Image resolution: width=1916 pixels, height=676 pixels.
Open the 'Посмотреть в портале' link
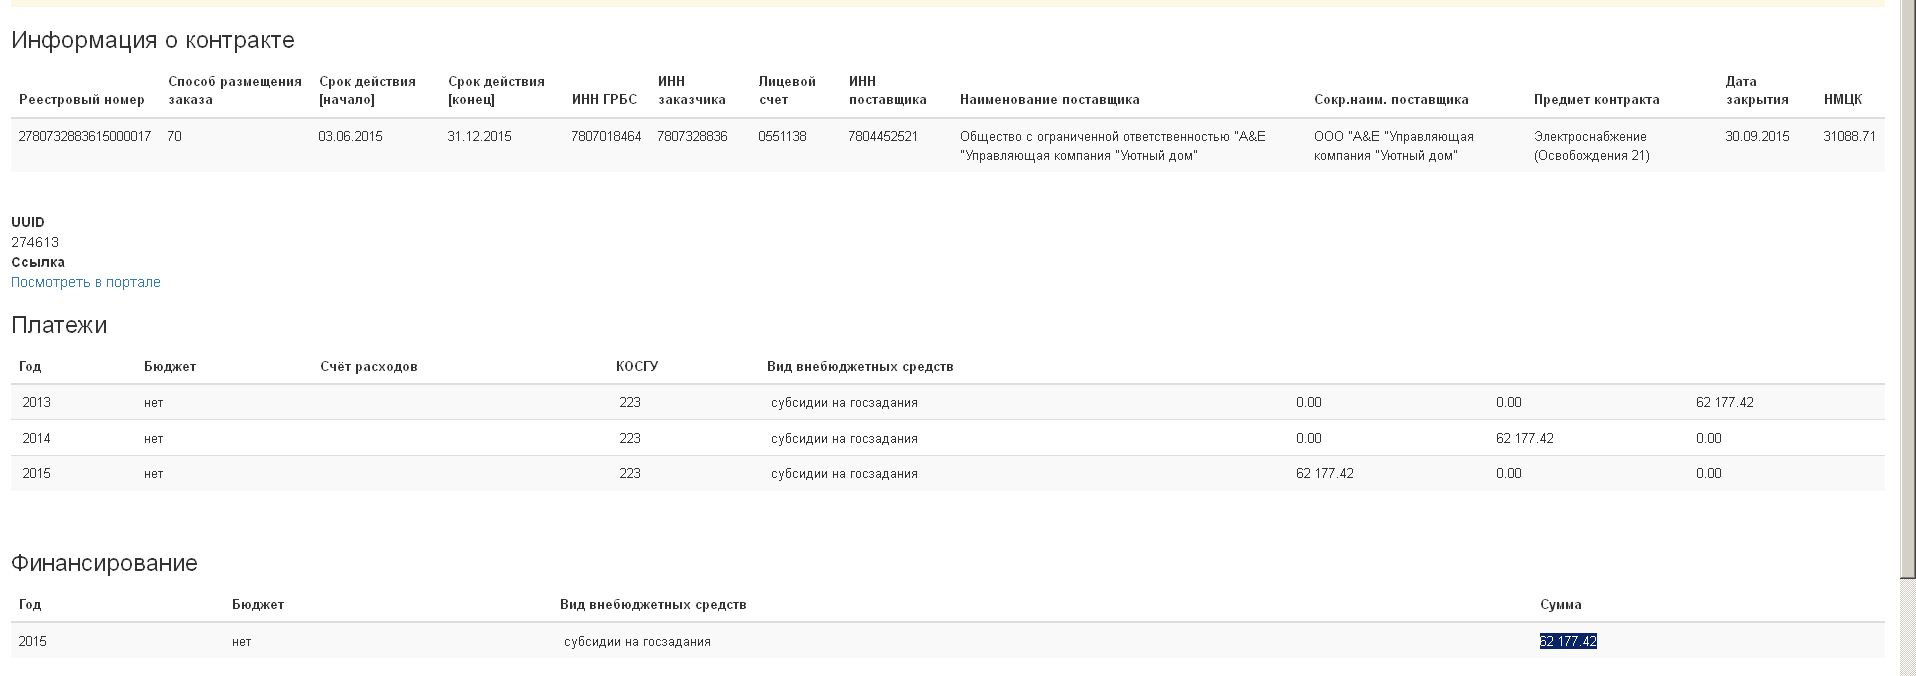point(86,282)
